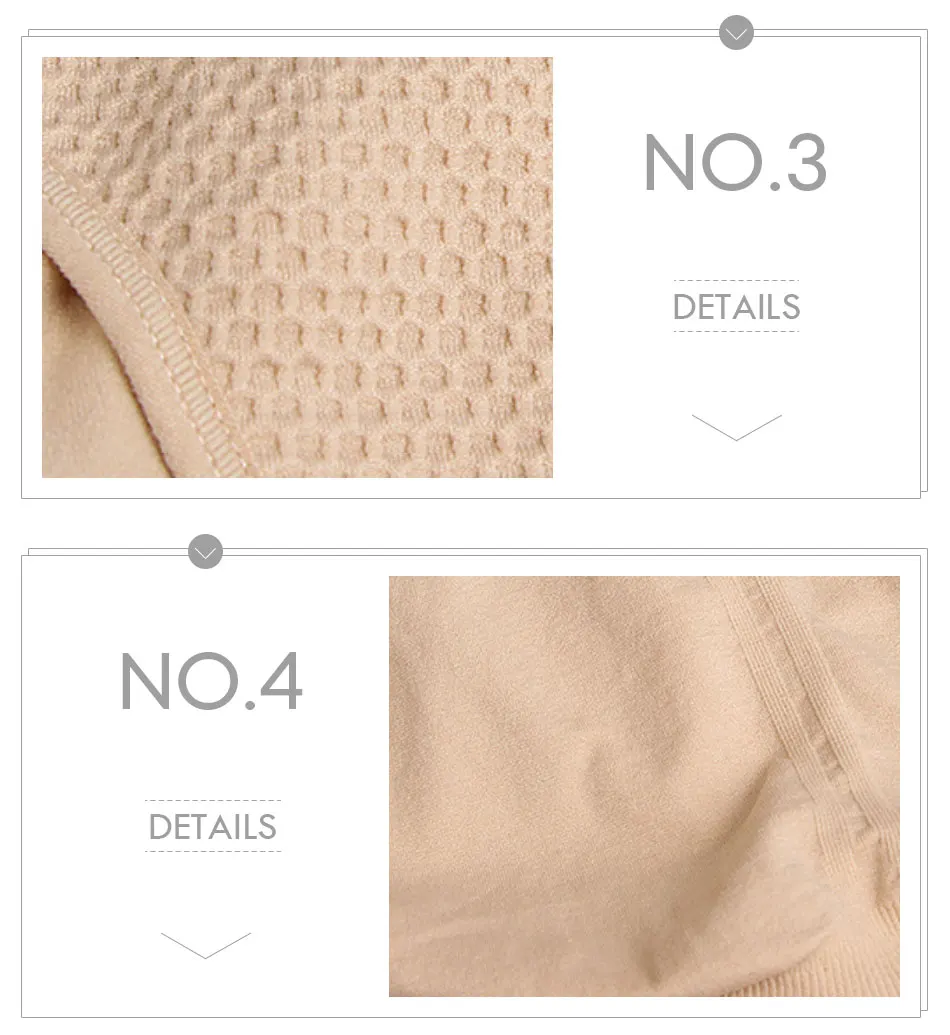
Task: Click the dashed line above NO.3 DETAILS
Action: click(736, 281)
